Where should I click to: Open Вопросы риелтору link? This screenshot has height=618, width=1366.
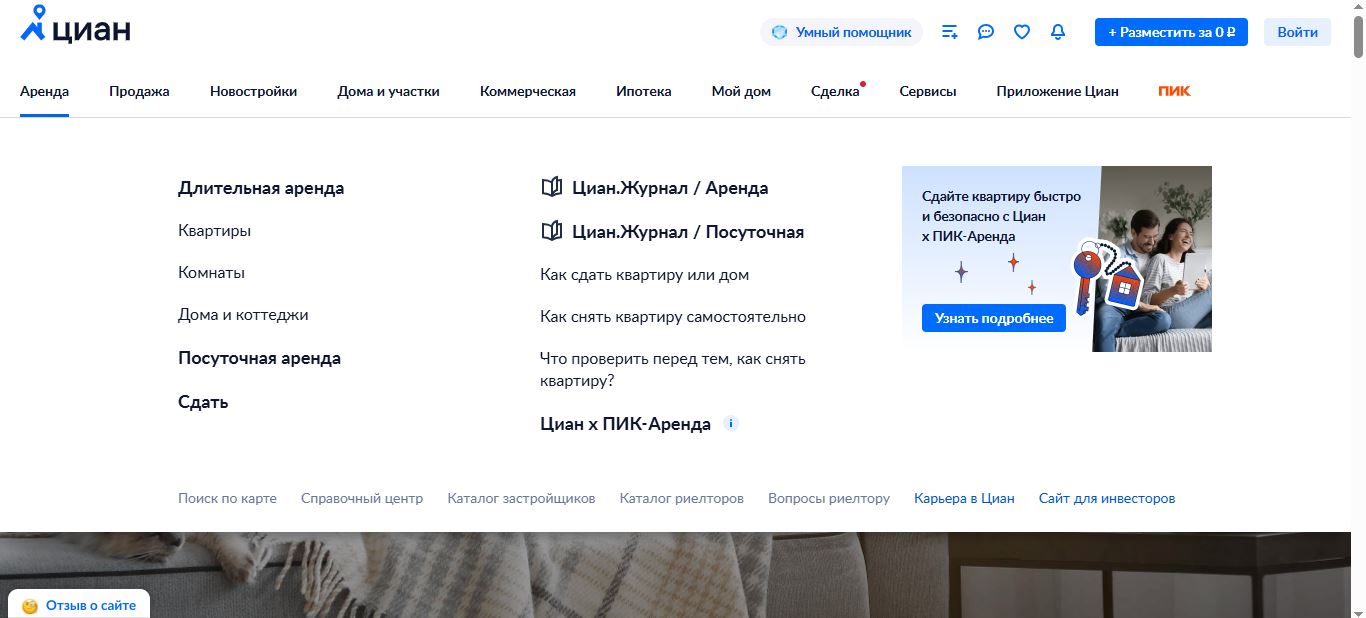(x=829, y=498)
